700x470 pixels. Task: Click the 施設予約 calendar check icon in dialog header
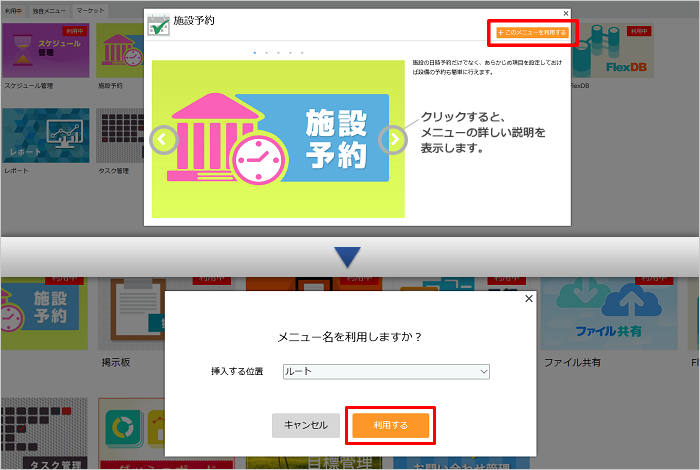[158, 25]
